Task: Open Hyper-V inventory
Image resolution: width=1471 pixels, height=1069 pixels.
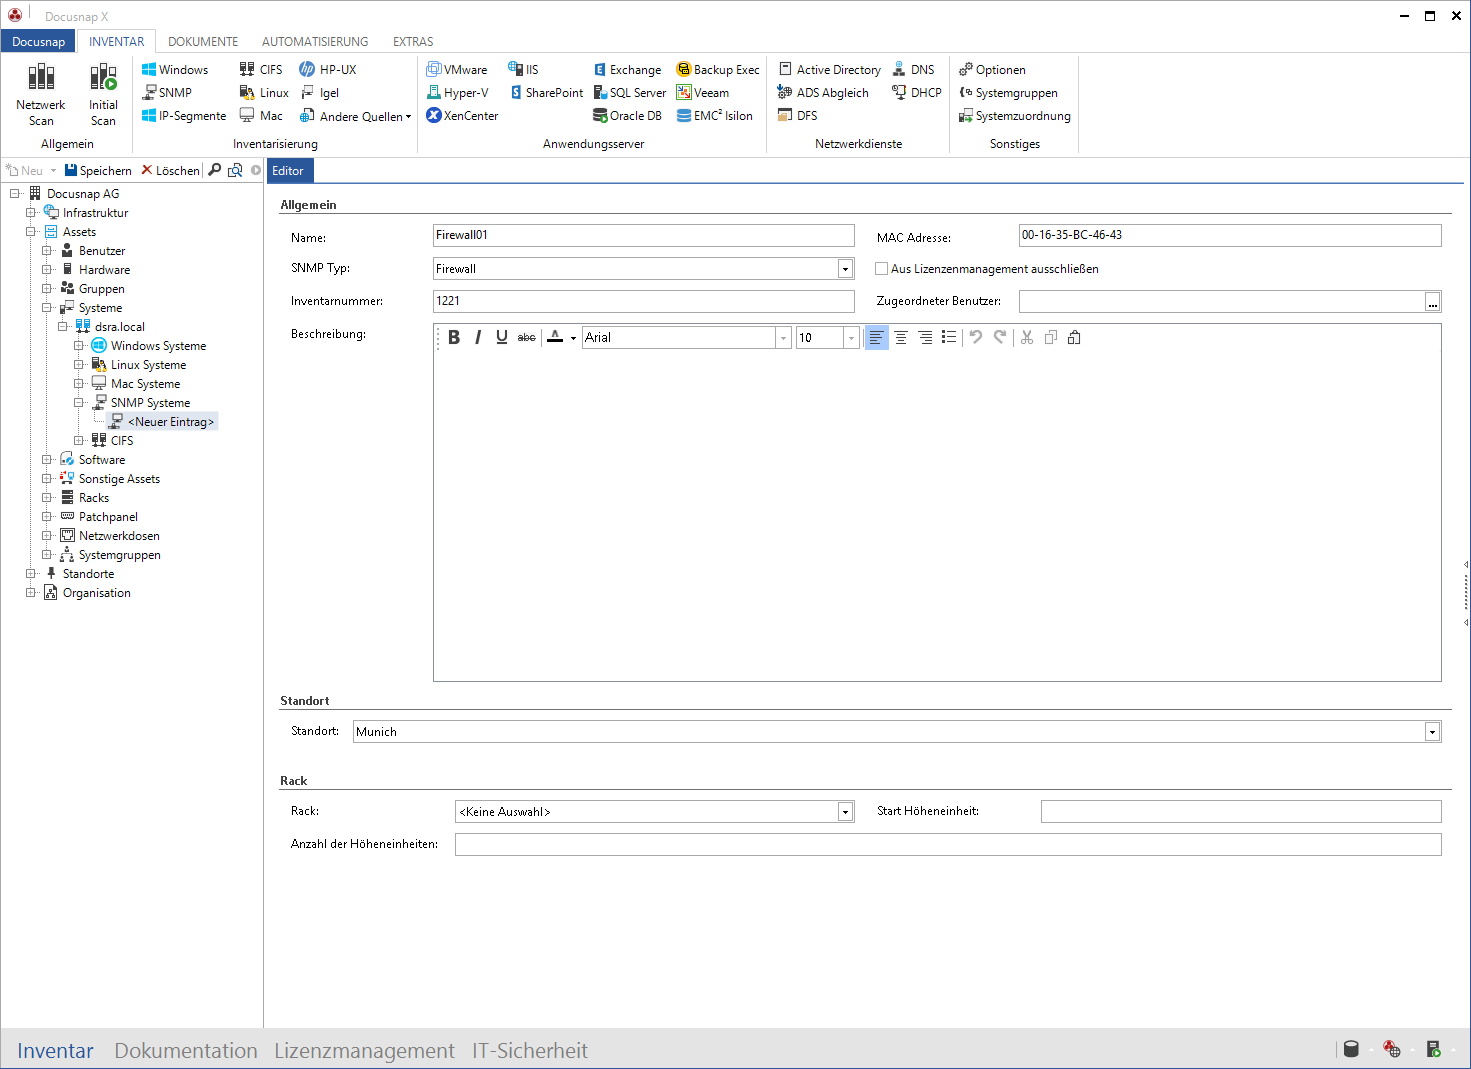Action: (x=458, y=93)
